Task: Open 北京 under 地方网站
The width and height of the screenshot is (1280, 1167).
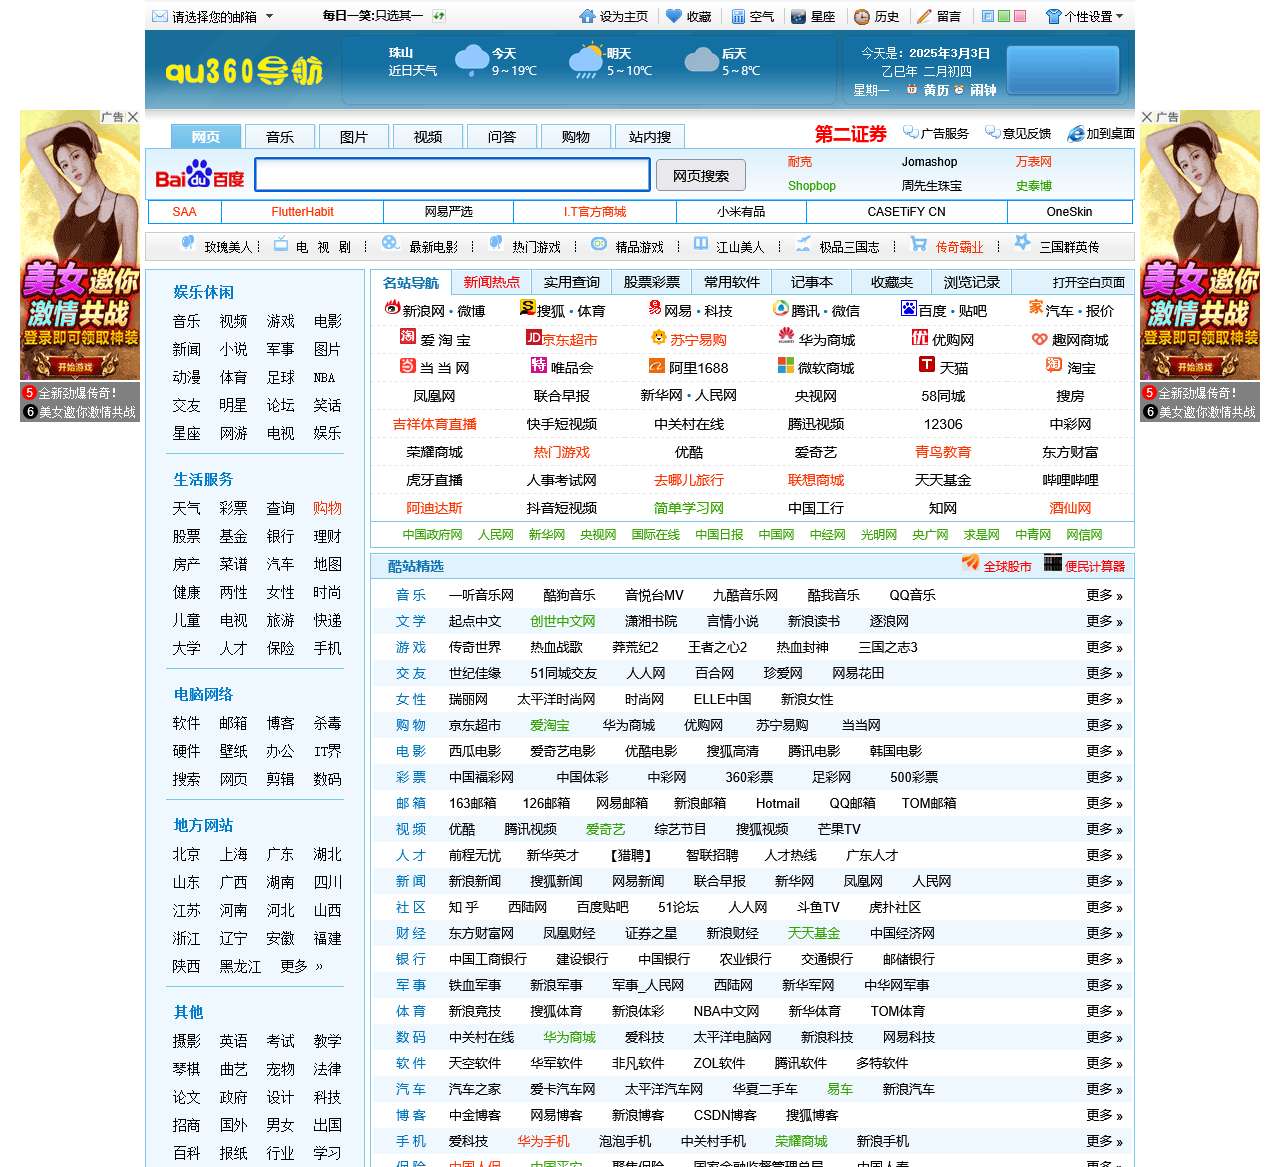Action: click(x=186, y=854)
